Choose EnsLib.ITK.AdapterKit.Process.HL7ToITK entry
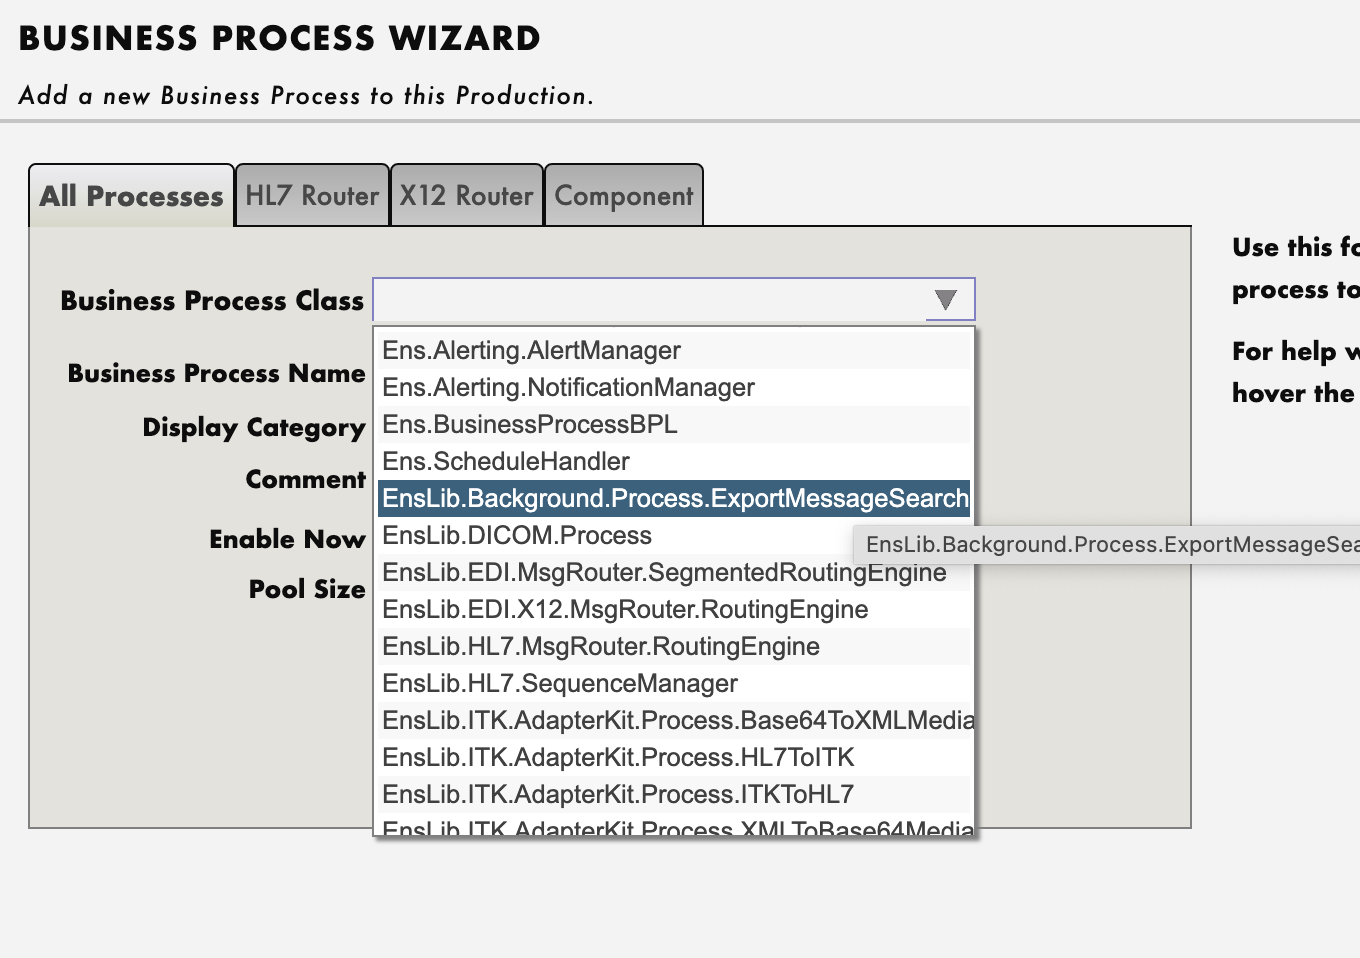Viewport: 1360px width, 958px height. 674,758
